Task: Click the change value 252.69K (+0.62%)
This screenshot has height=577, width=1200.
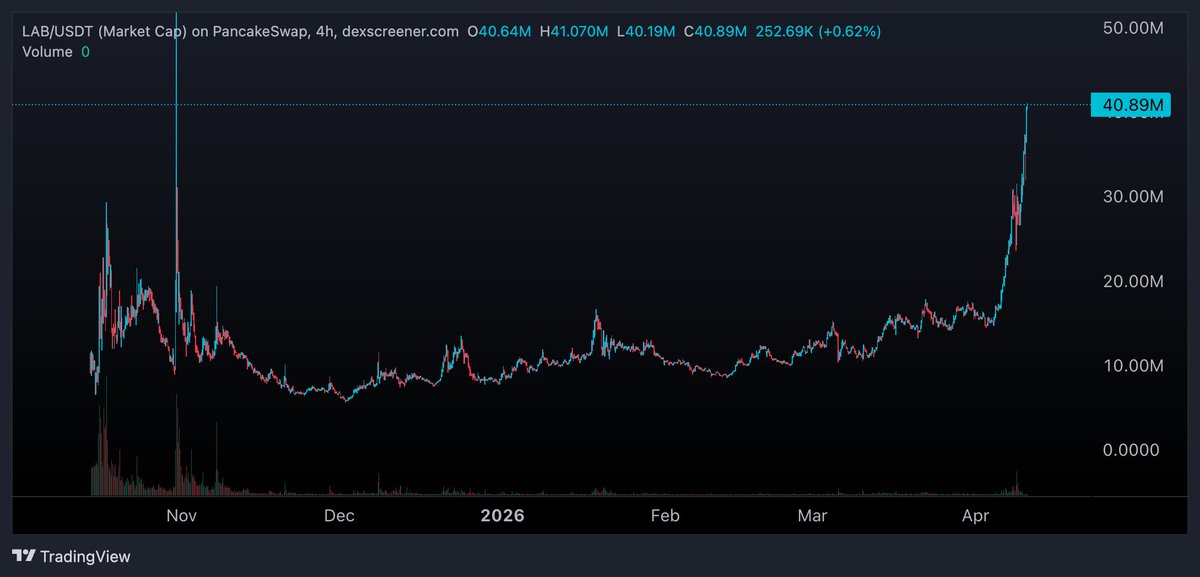Action: click(818, 32)
